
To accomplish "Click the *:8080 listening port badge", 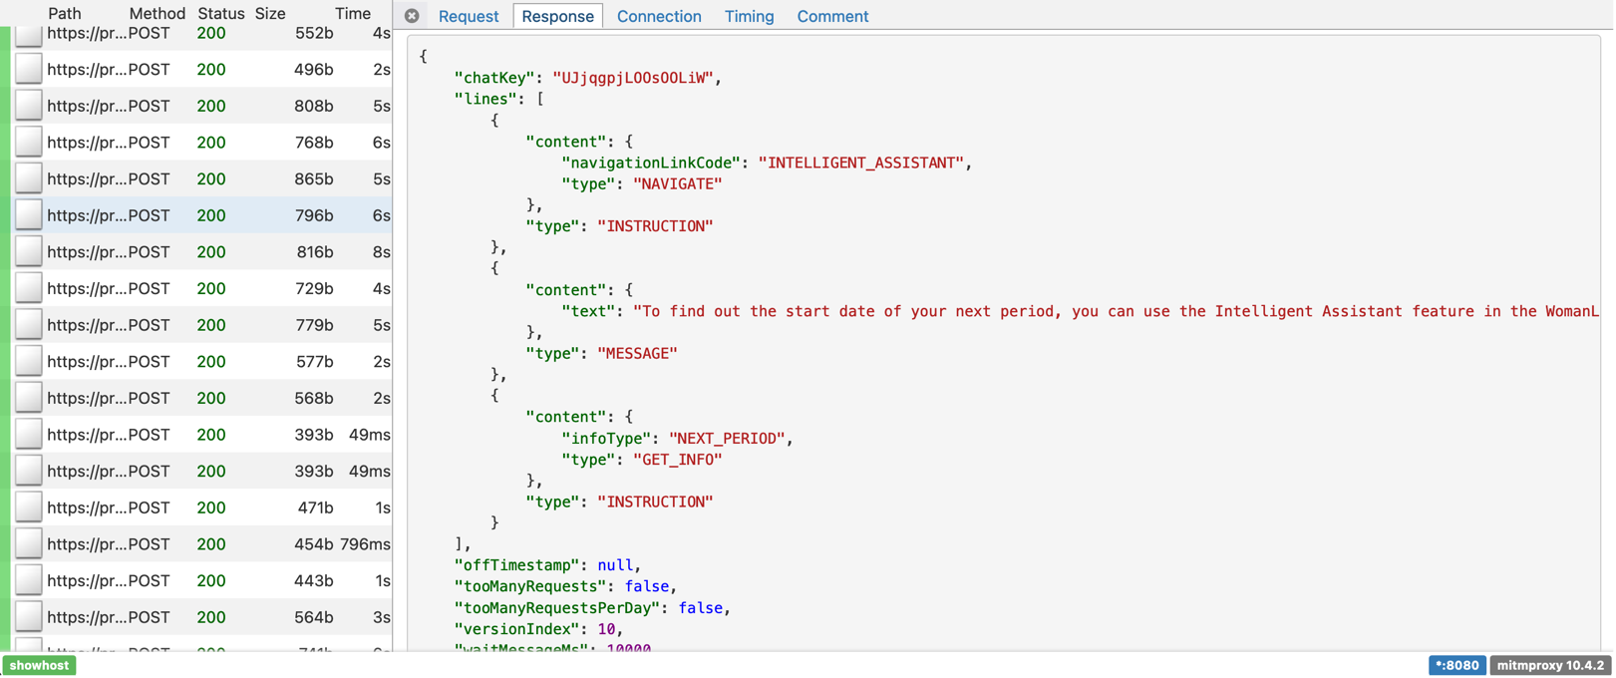I will click(x=1456, y=665).
